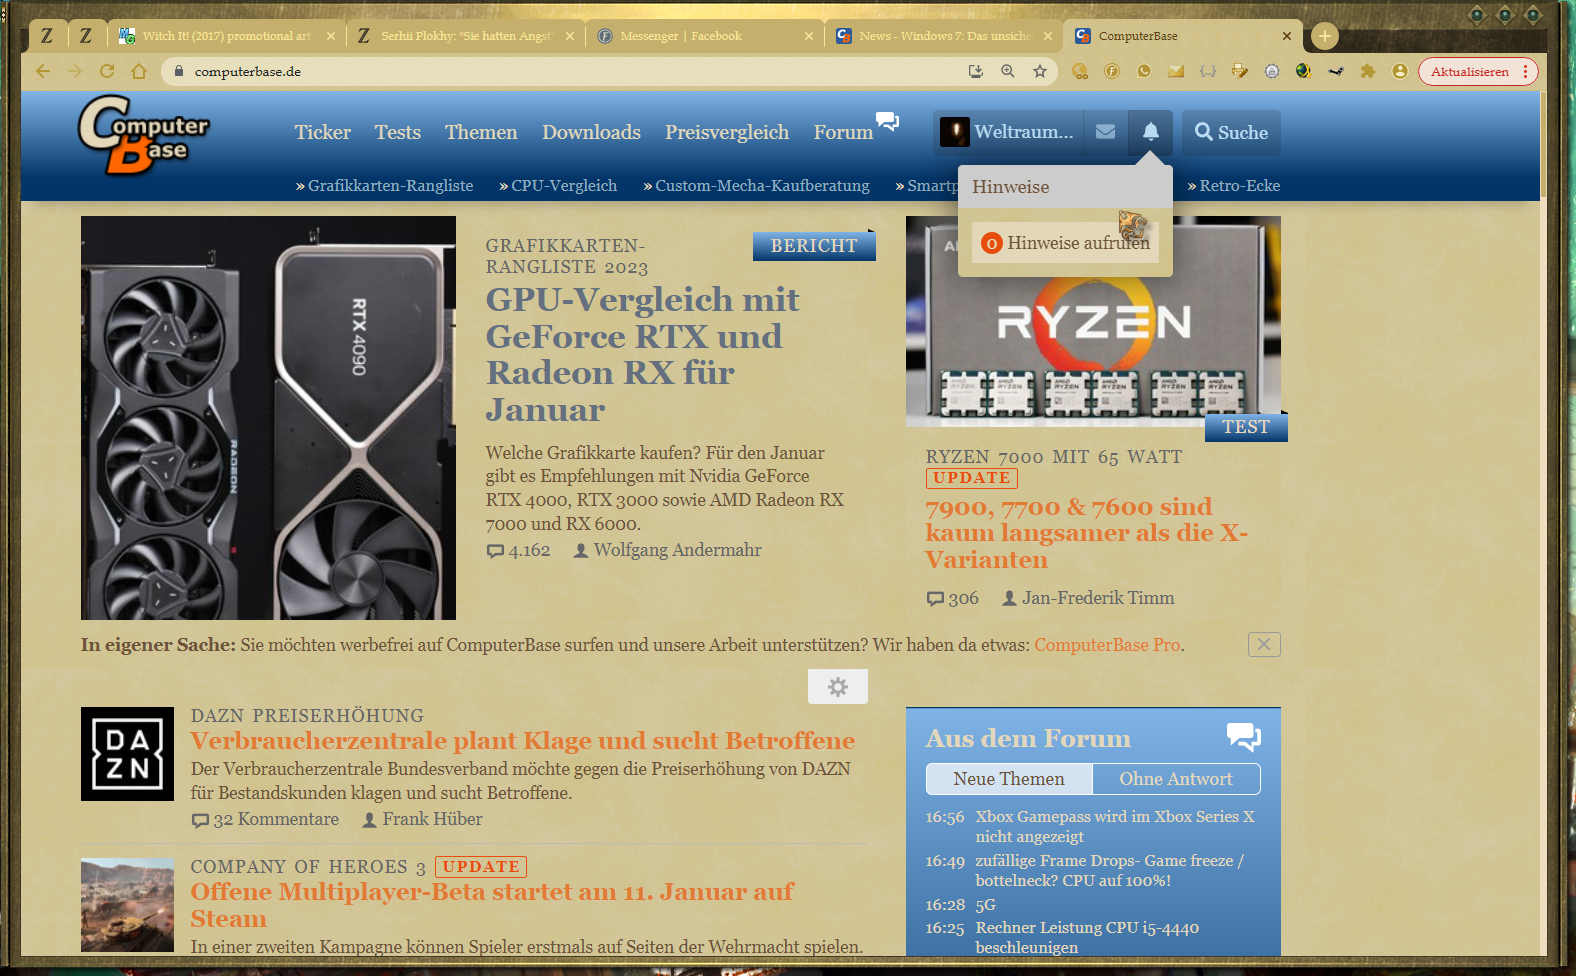Viewport: 1576px width, 976px height.
Task: Switch to the Messenger | Facebook tab
Action: coord(704,36)
